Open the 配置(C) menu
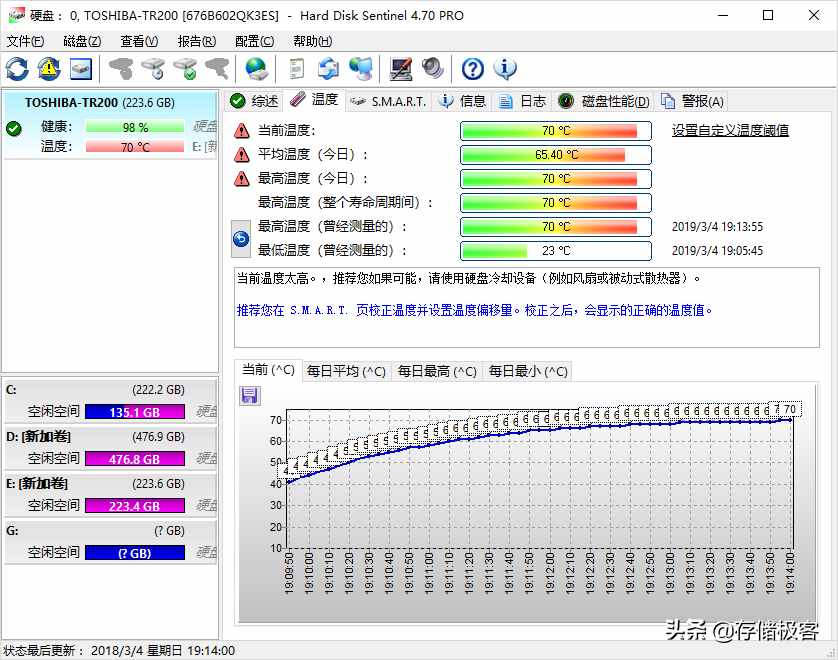 point(254,41)
